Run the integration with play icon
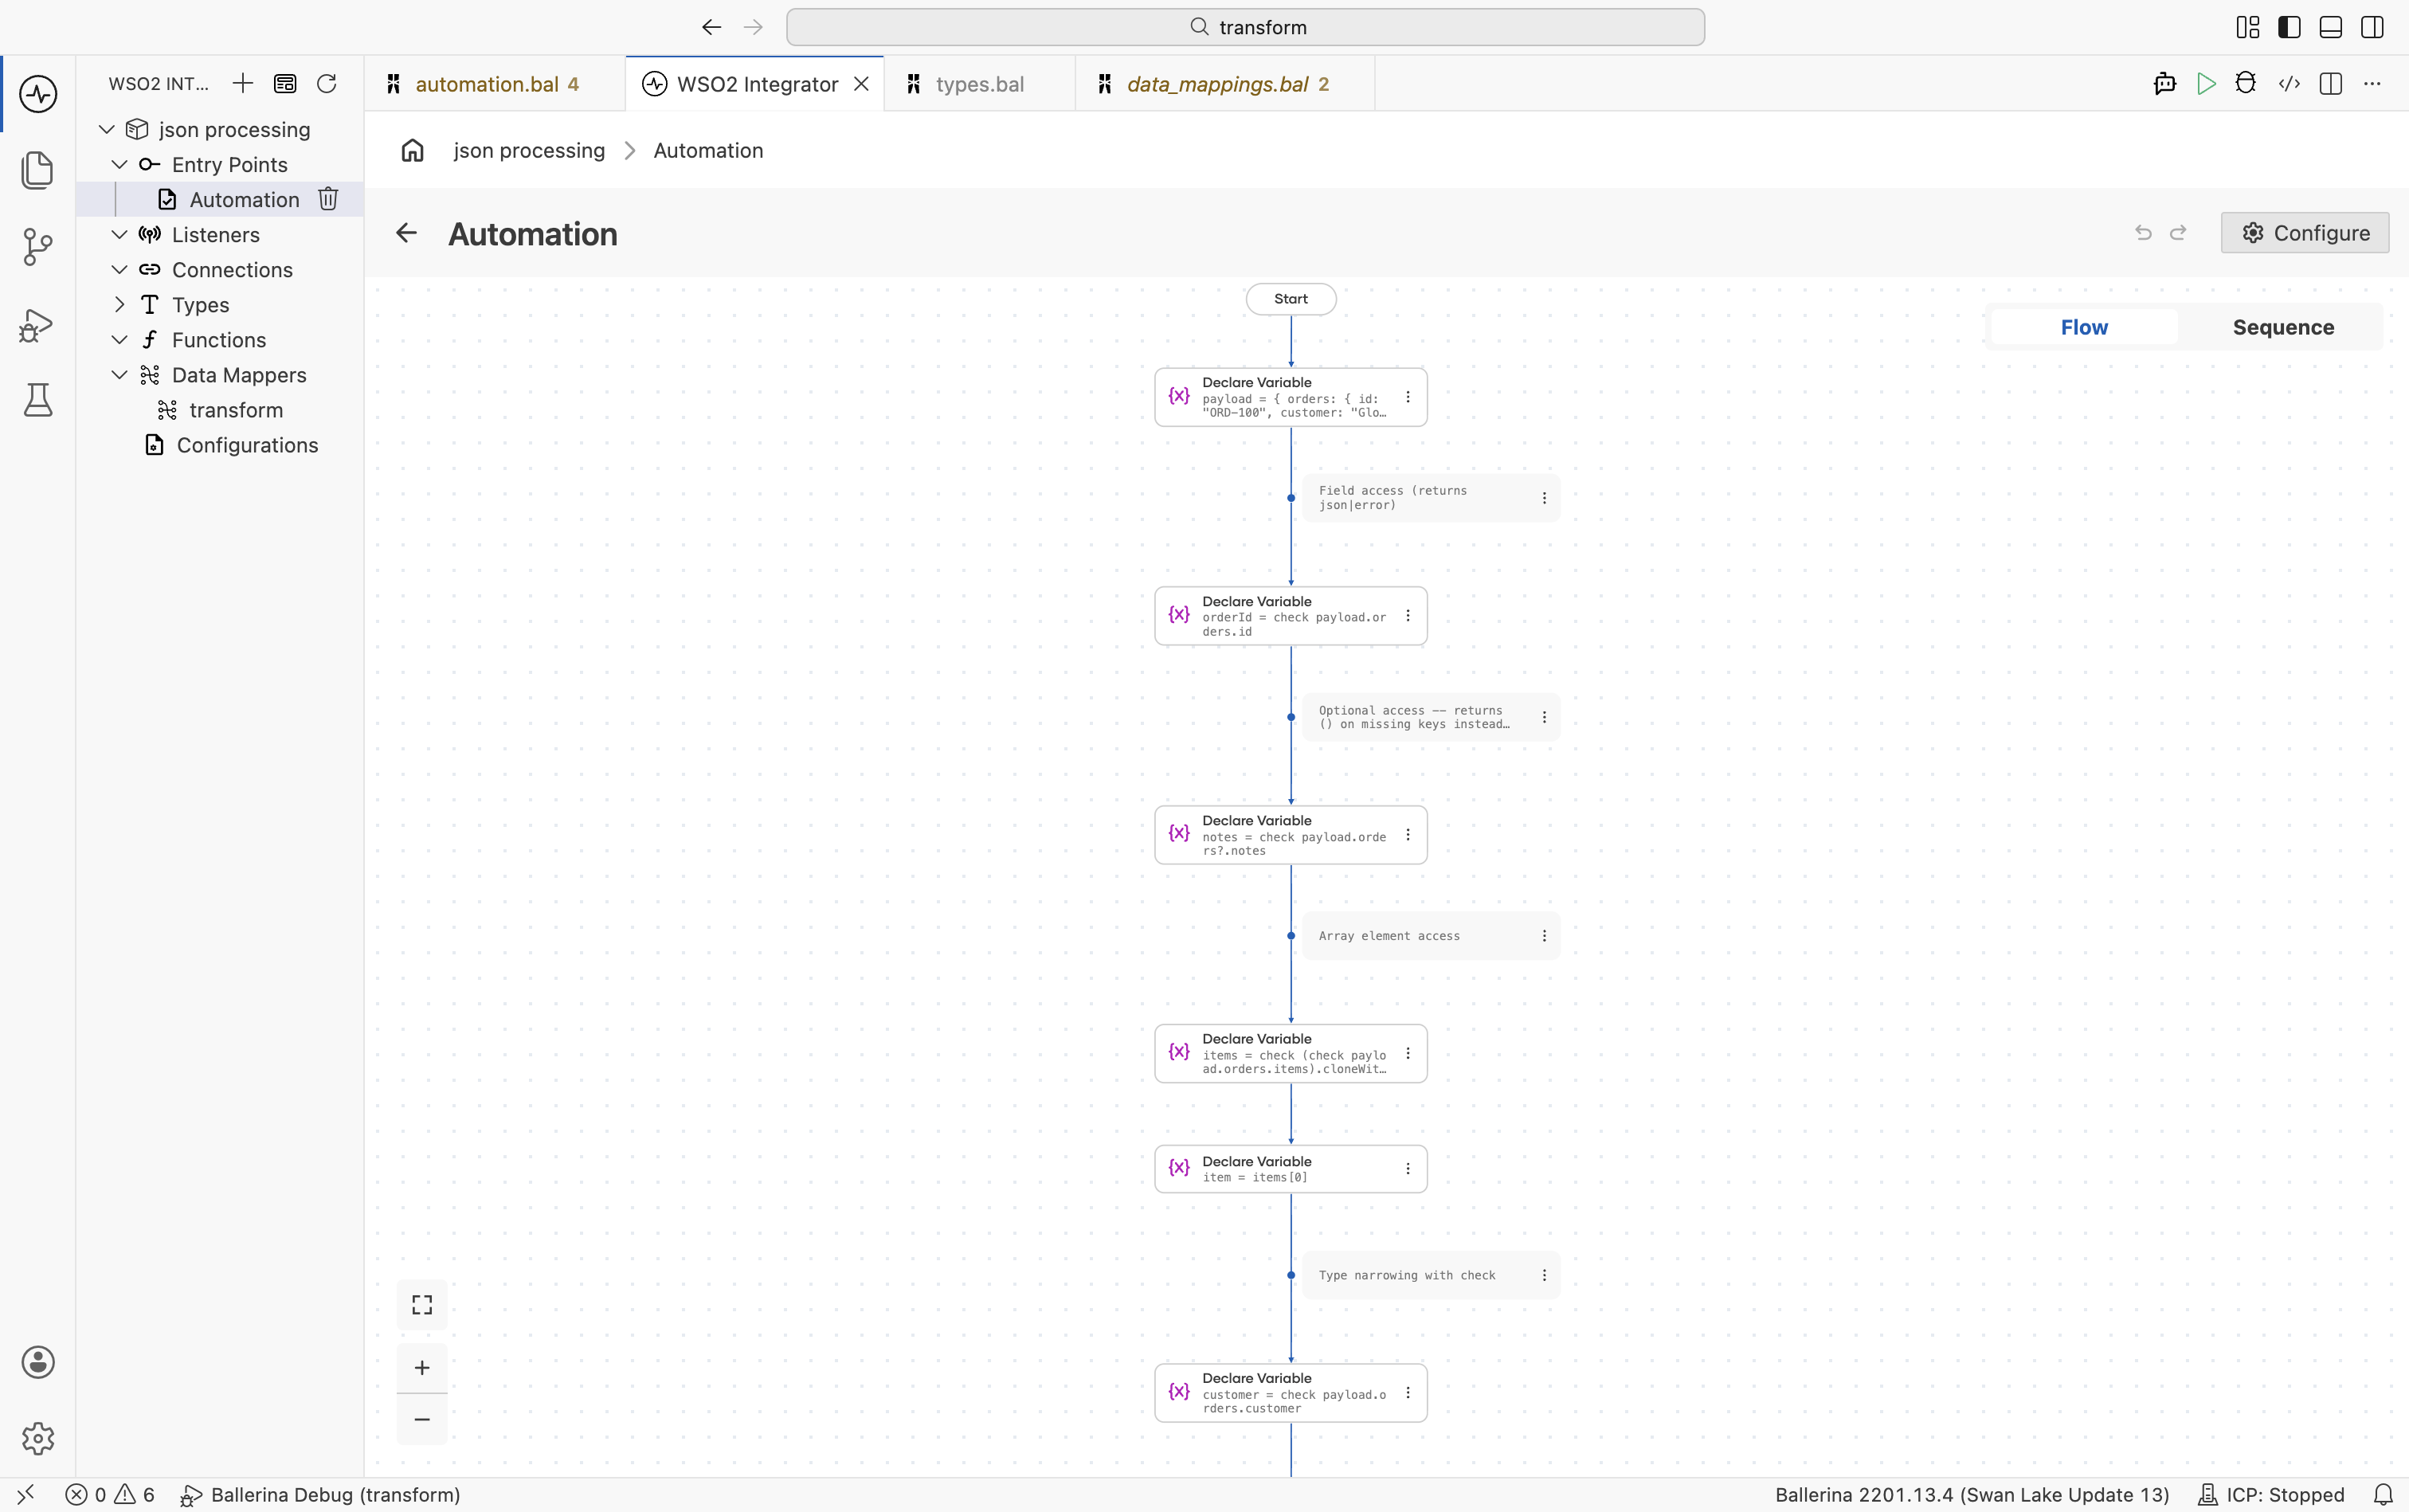Screen dimensions: 2409x1512 [2206, 84]
